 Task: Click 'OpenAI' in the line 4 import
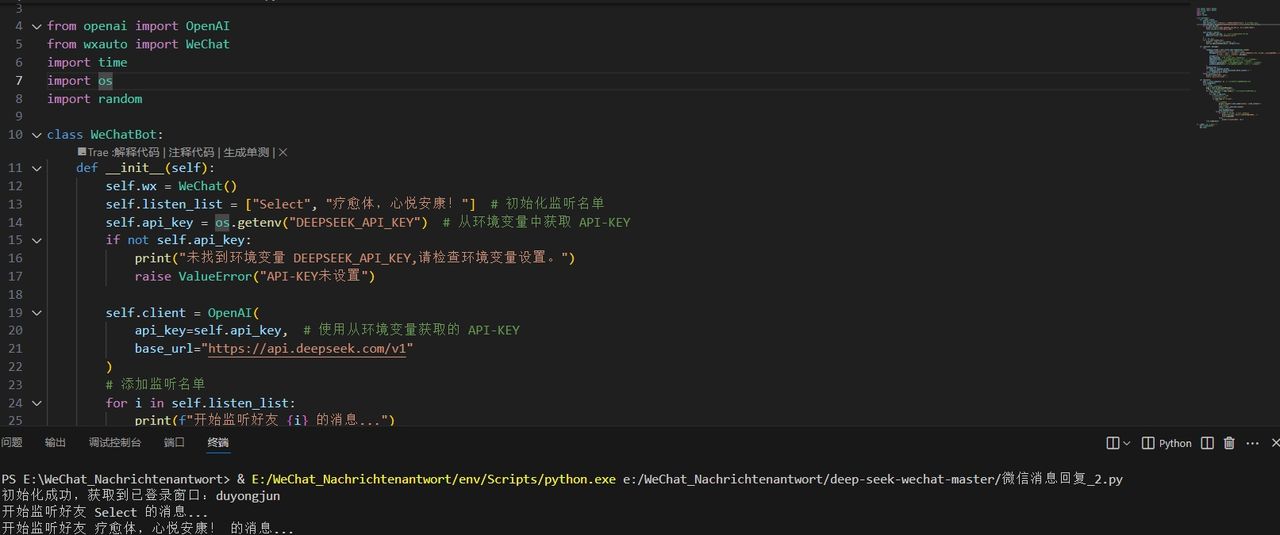(x=207, y=26)
